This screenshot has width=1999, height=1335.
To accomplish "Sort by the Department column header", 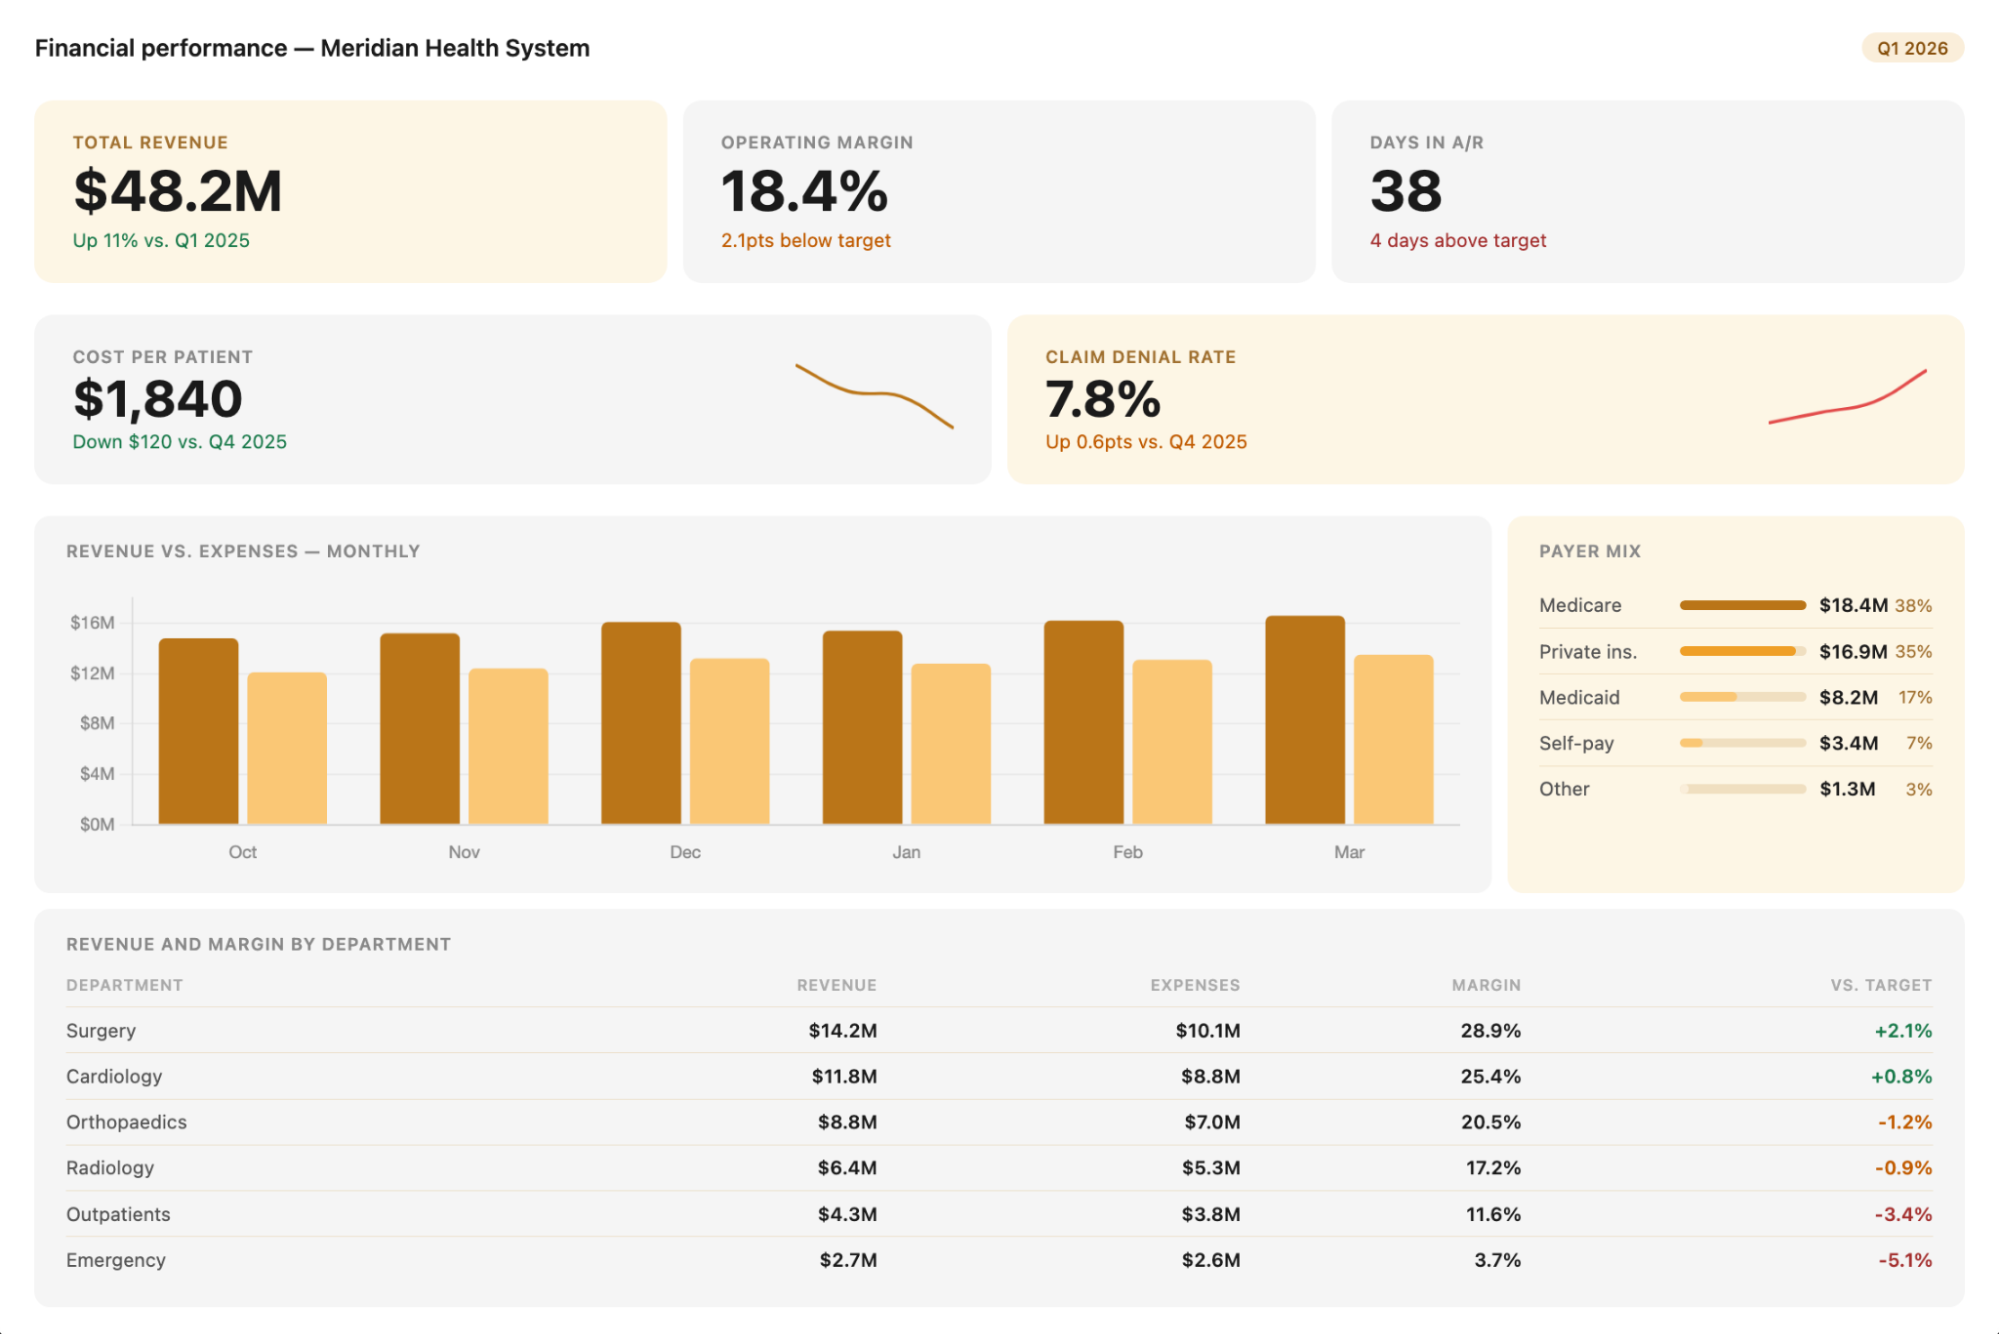I will (124, 985).
